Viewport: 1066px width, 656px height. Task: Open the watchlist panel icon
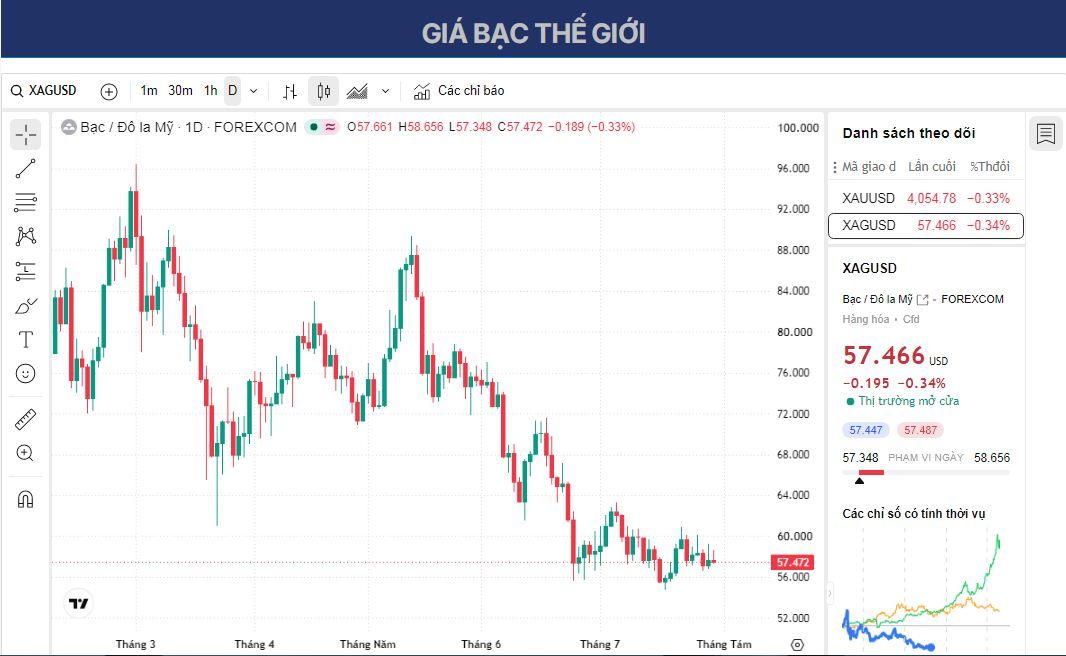tap(1046, 133)
